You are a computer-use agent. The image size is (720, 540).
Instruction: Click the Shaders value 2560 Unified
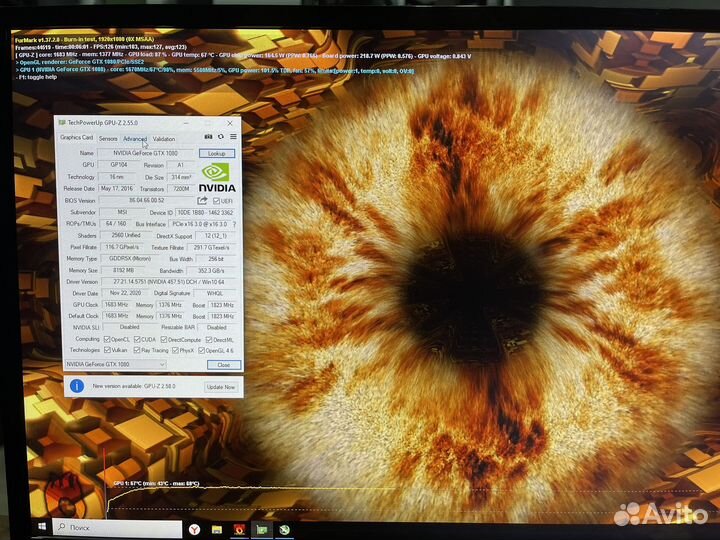point(126,235)
